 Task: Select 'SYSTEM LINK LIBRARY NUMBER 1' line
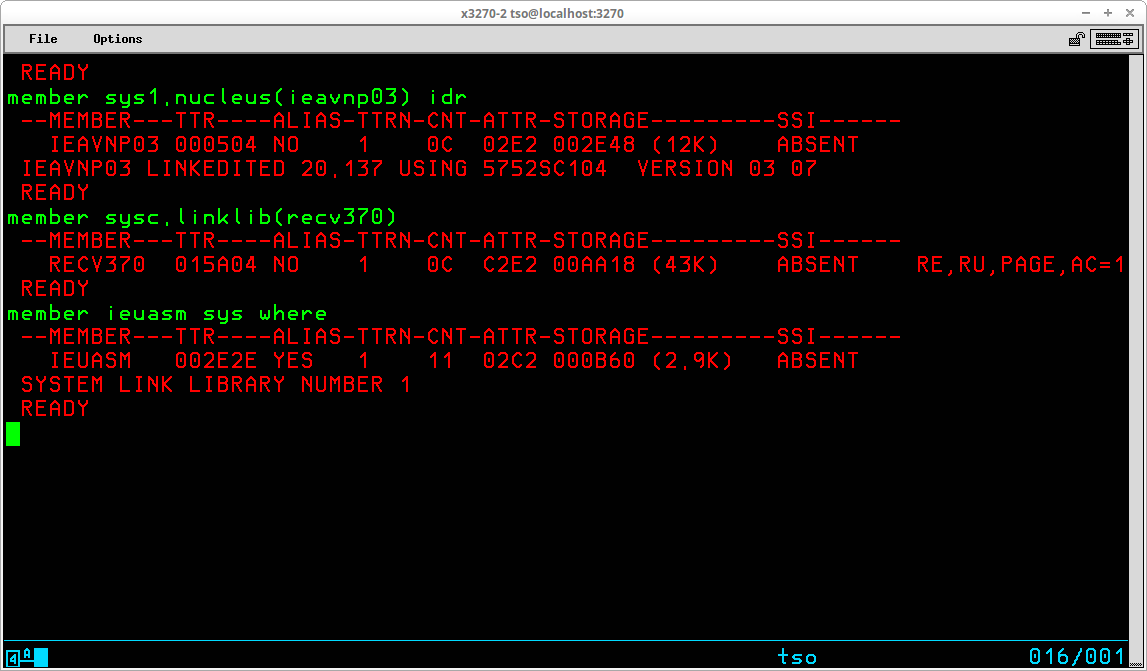pos(216,385)
